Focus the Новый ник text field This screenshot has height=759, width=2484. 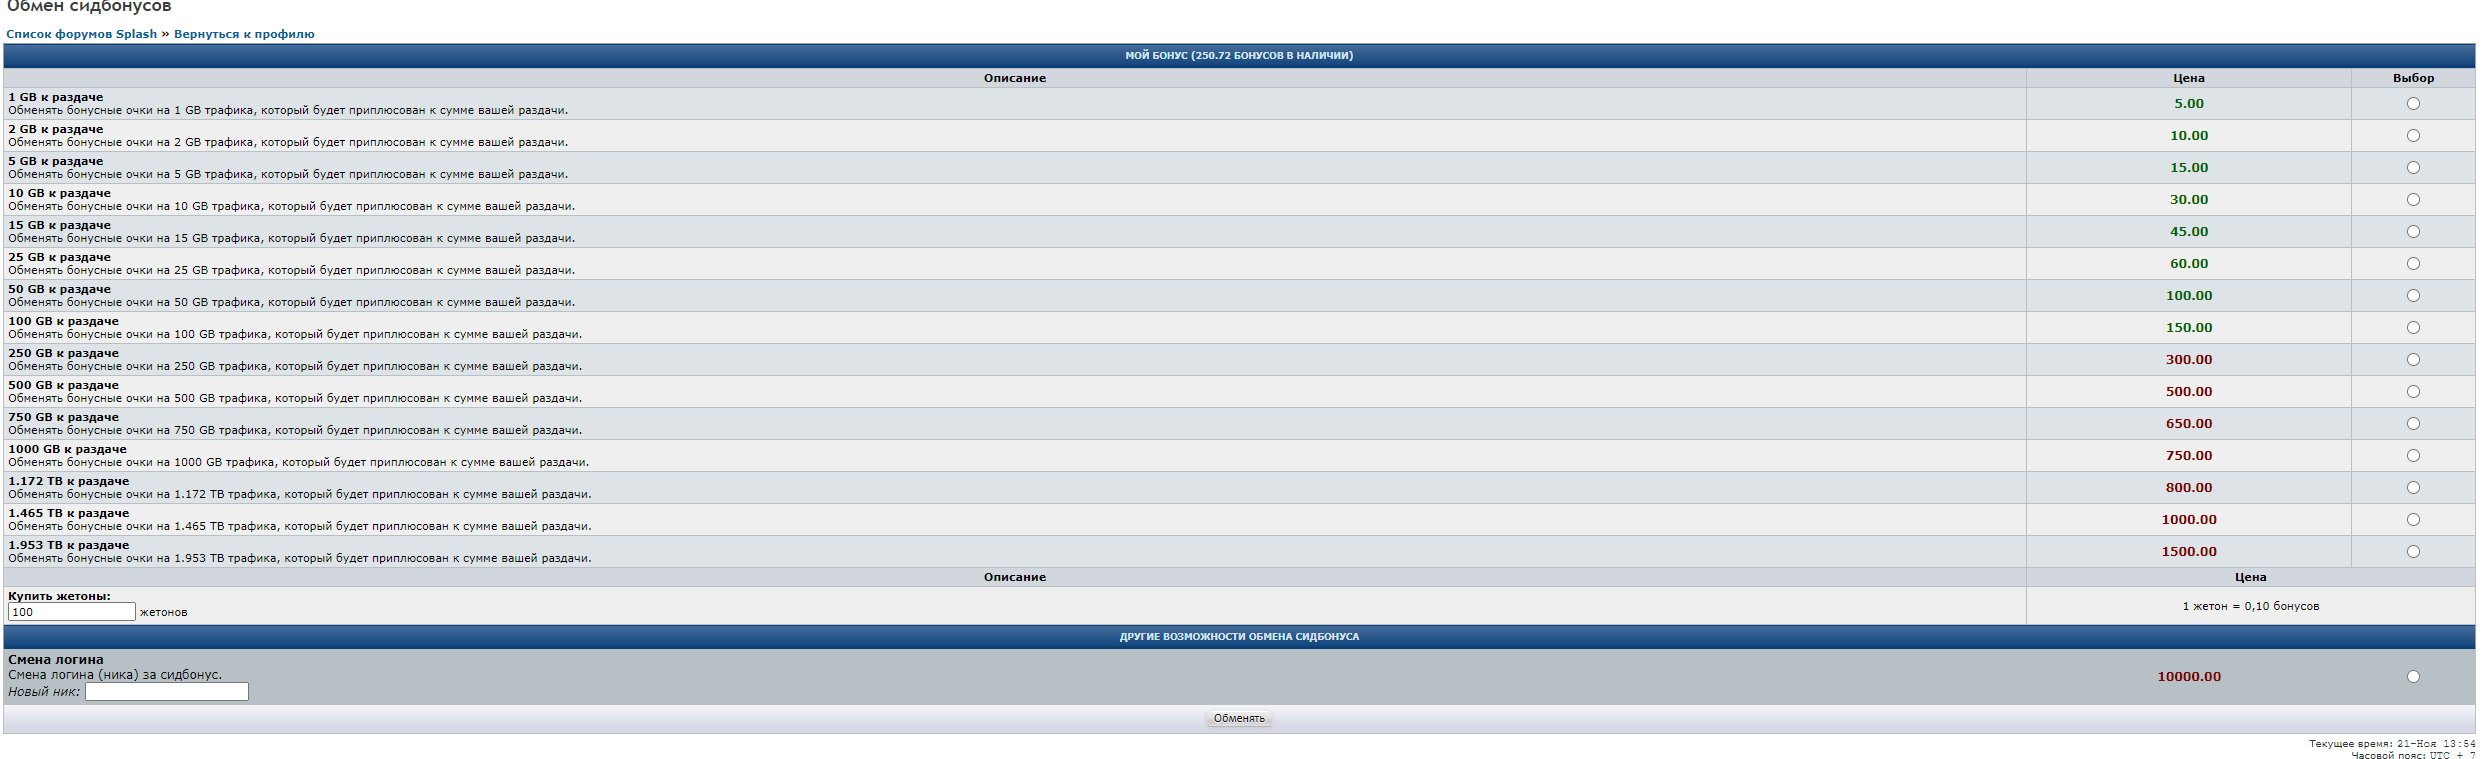[166, 692]
